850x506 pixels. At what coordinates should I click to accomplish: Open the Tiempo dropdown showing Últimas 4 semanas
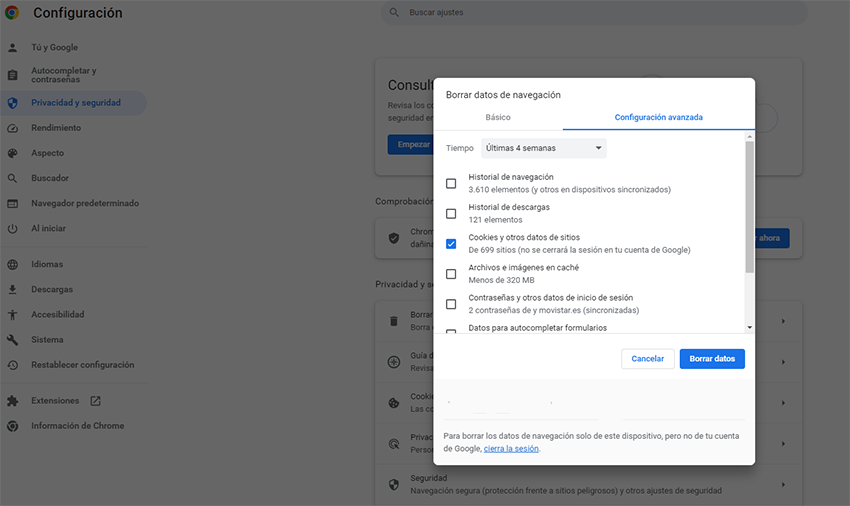tap(544, 148)
